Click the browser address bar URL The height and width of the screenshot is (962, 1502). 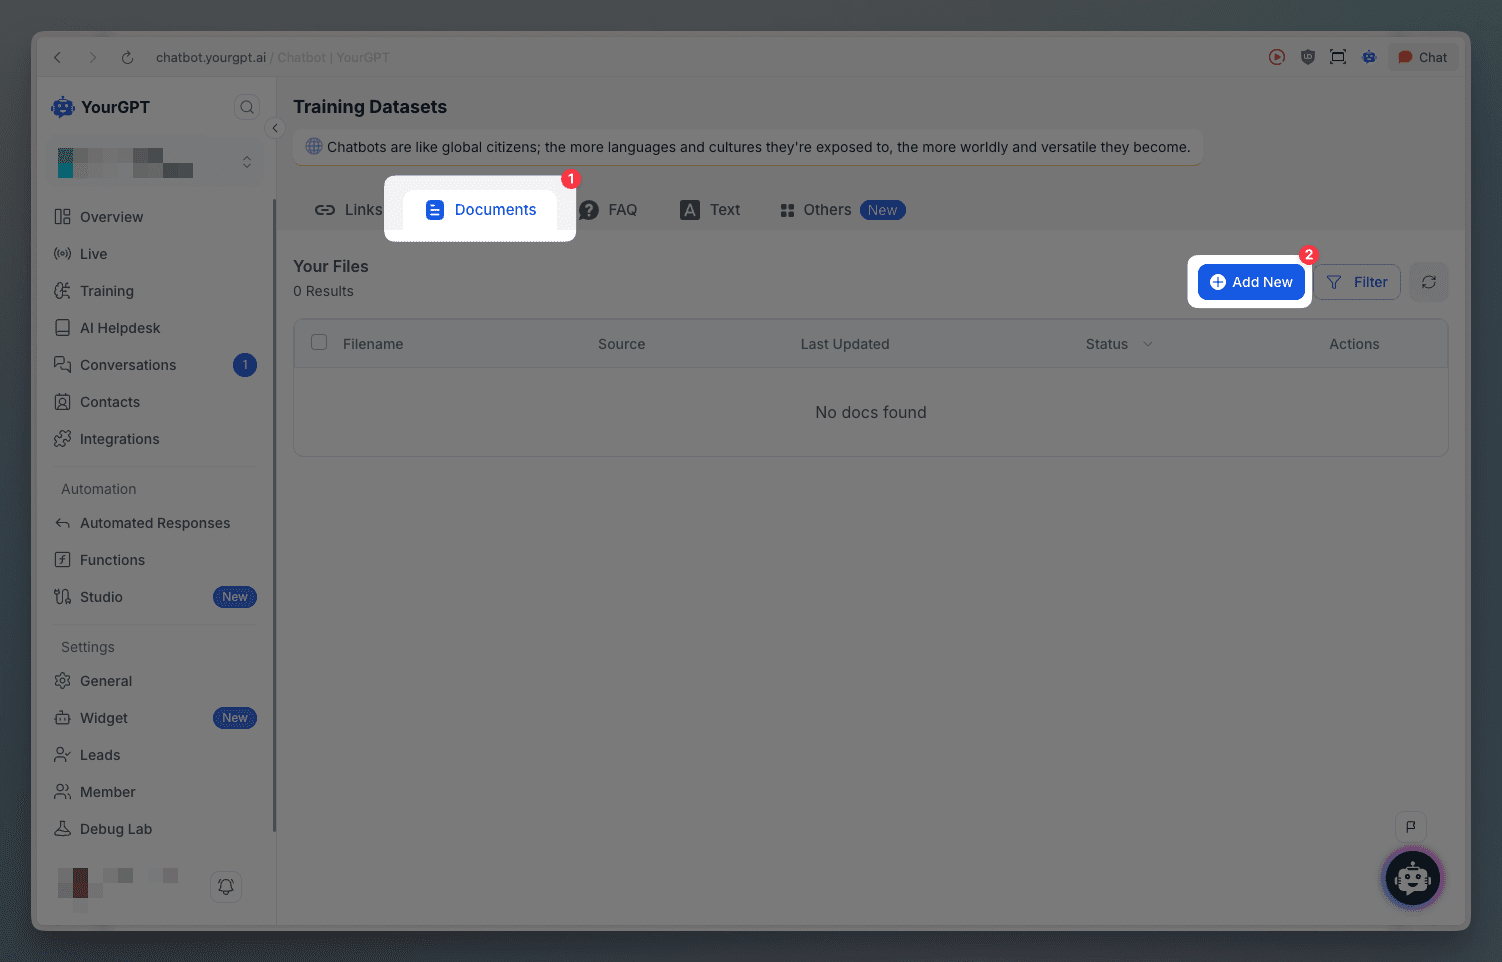(x=211, y=58)
